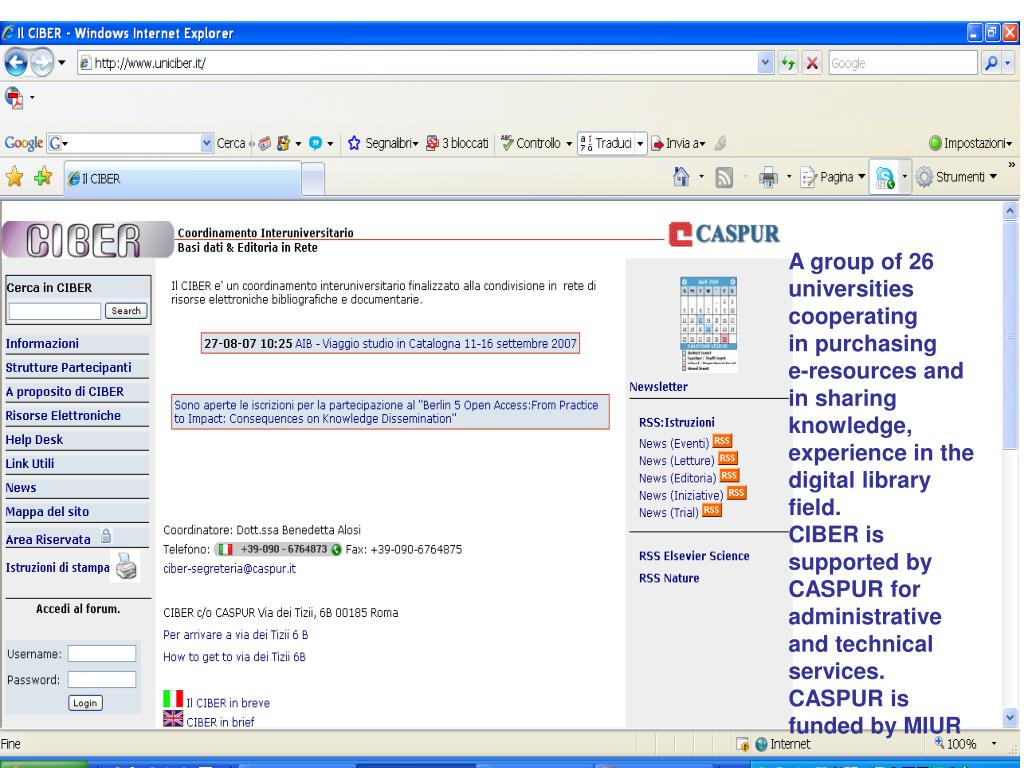This screenshot has width=1024, height=768.
Task: Open Risorse Elettroniche in left menu
Action: (x=63, y=415)
